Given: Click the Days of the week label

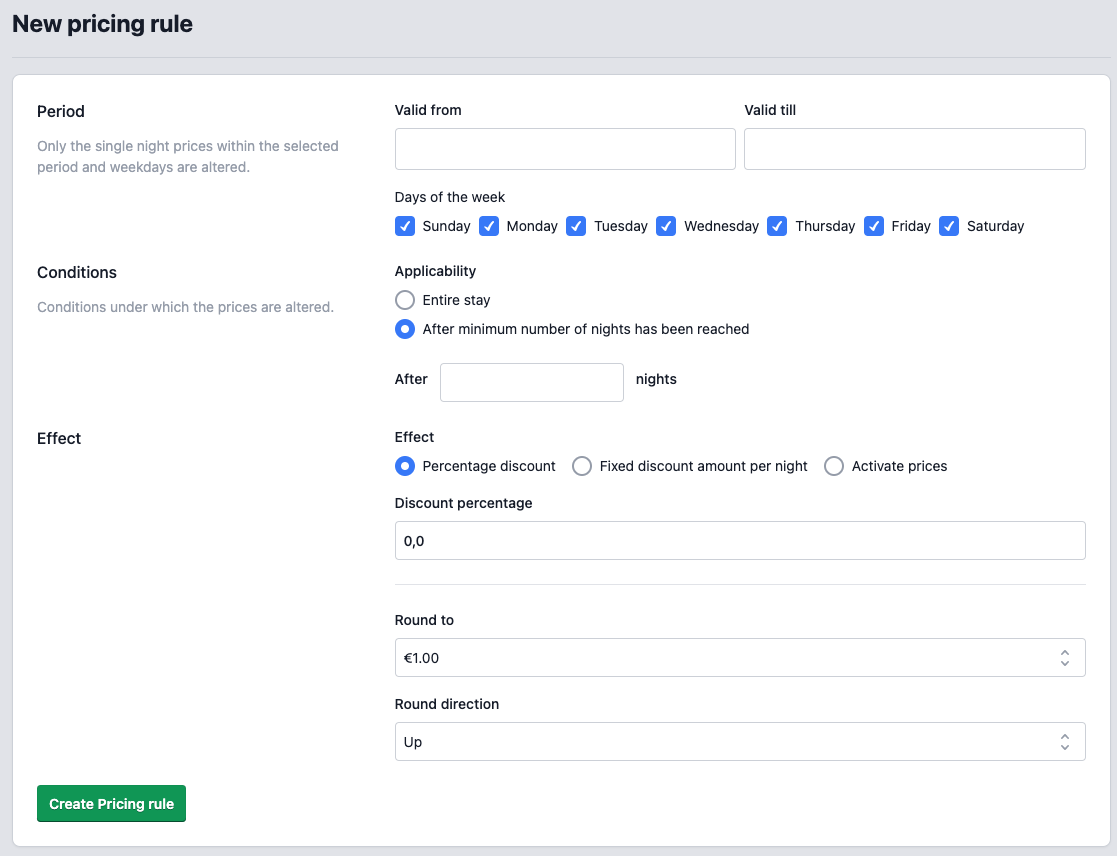Looking at the screenshot, I should click(450, 197).
